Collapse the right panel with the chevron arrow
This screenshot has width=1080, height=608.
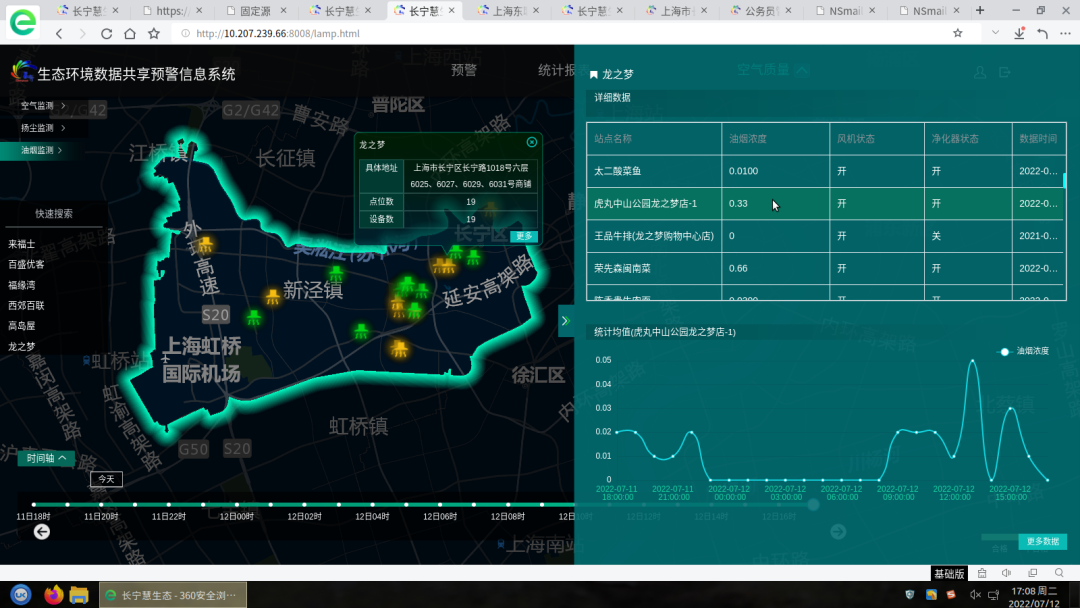(x=565, y=321)
